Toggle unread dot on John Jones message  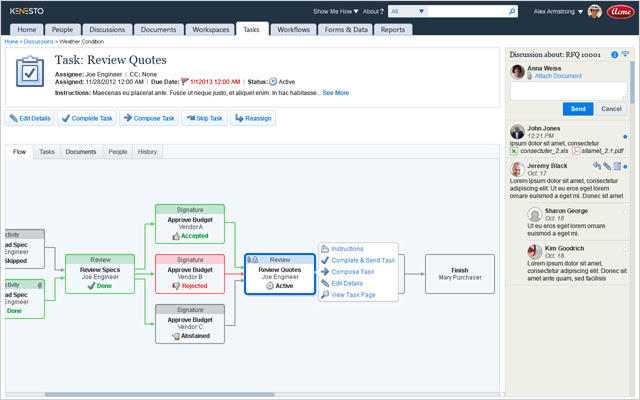pyautogui.click(x=626, y=137)
